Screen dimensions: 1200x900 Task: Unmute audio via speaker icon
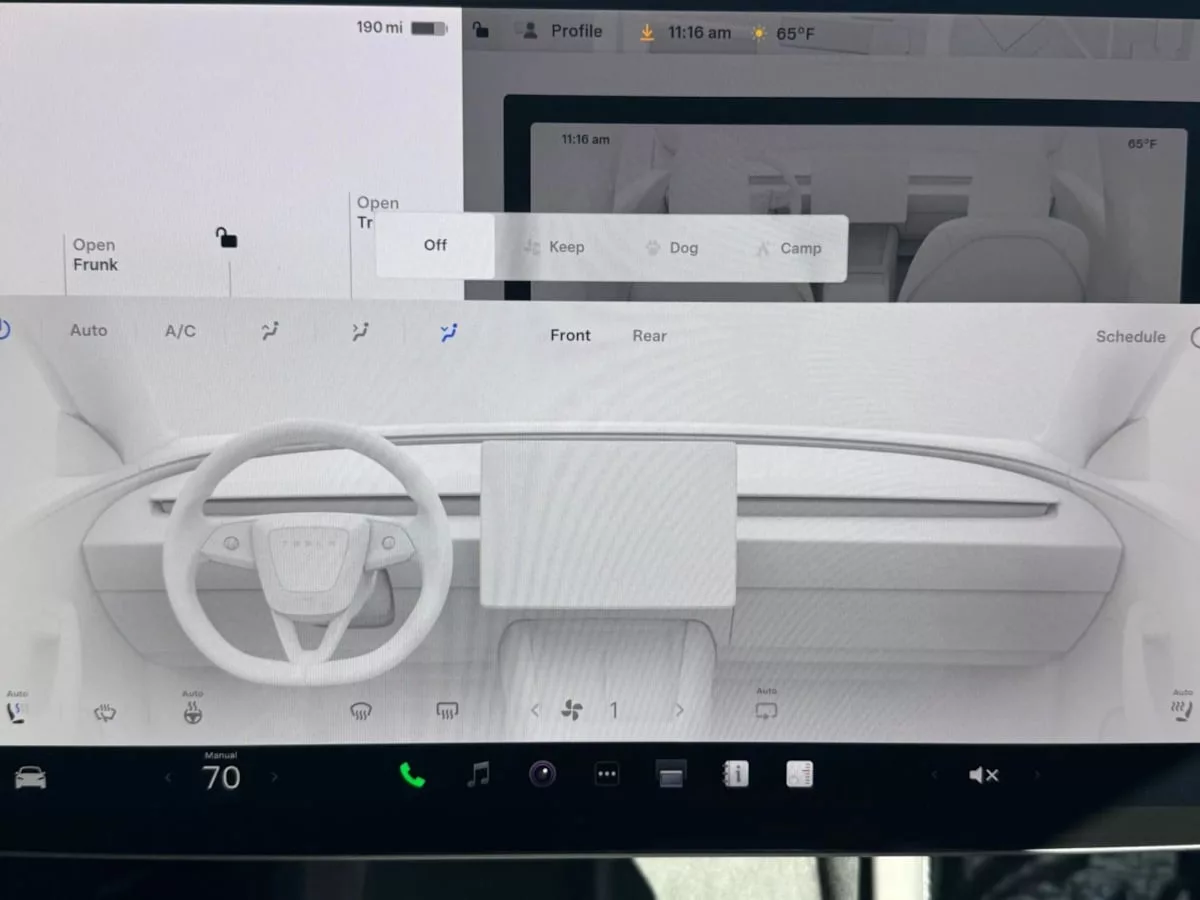(984, 775)
